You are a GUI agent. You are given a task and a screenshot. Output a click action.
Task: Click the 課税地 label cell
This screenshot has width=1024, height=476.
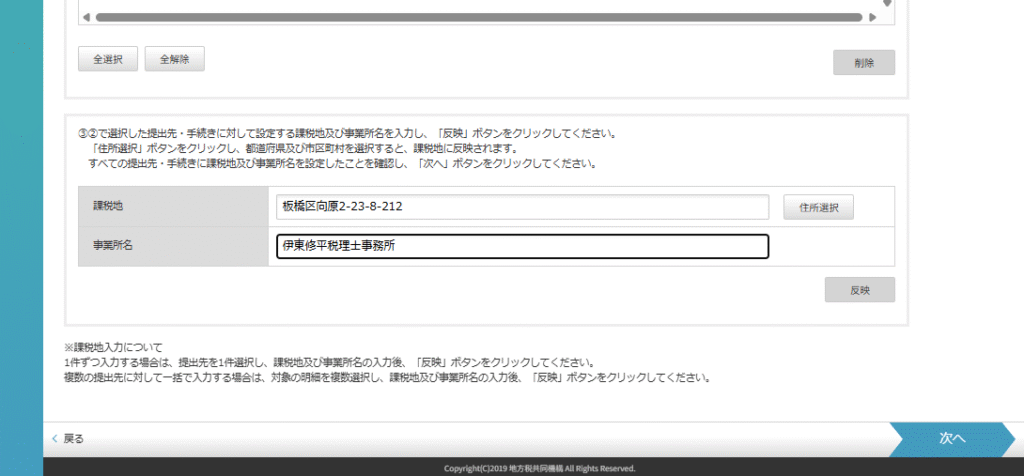coord(173,206)
